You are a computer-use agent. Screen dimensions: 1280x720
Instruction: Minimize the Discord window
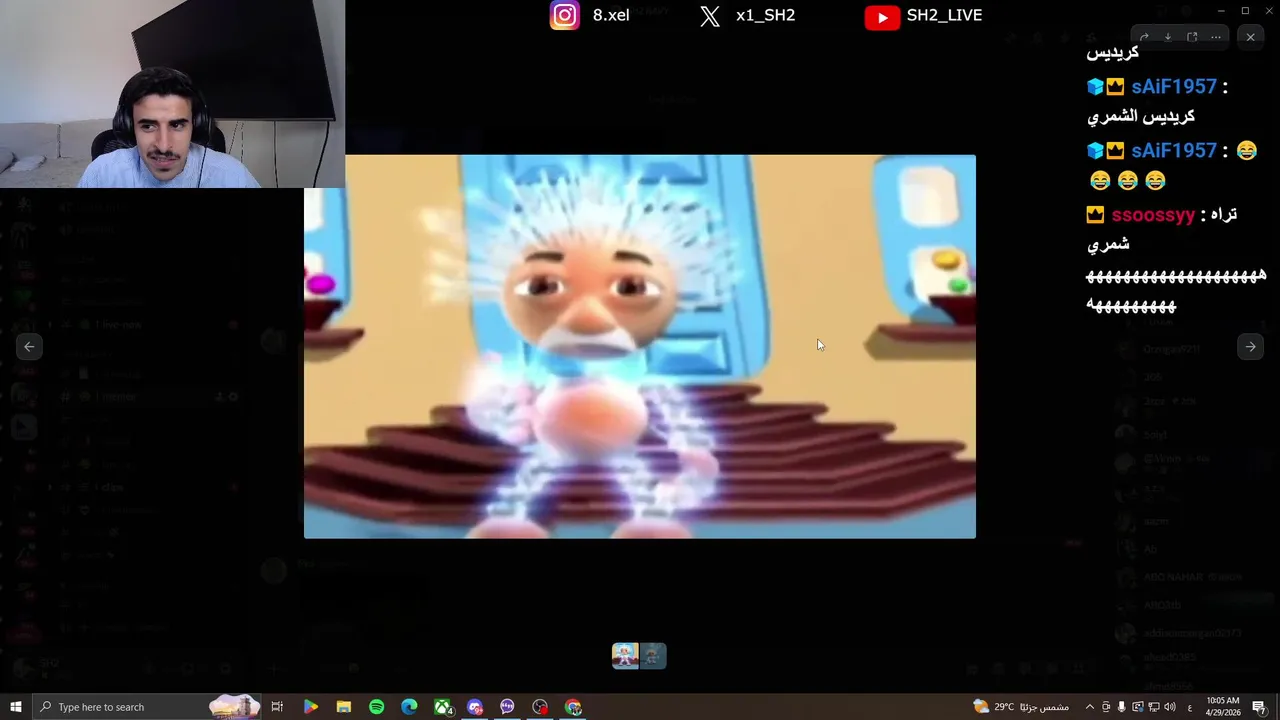pos(1220,10)
